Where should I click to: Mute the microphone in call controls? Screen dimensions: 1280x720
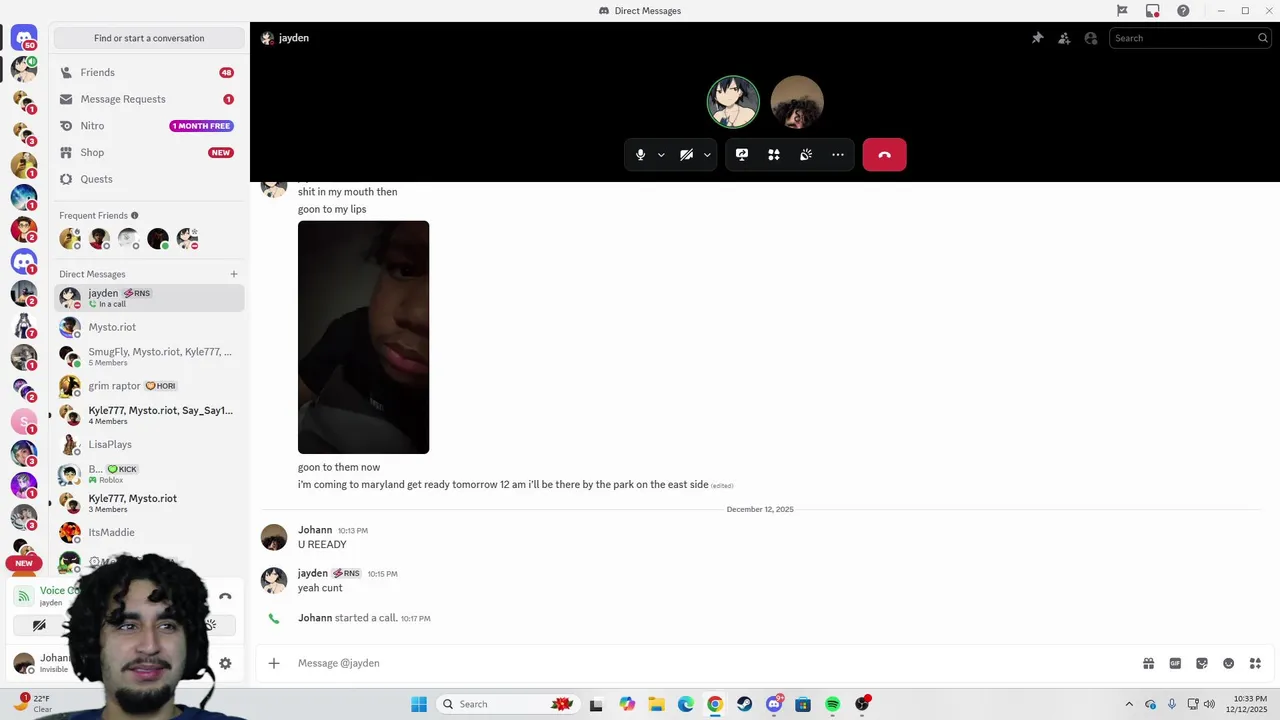pos(641,155)
